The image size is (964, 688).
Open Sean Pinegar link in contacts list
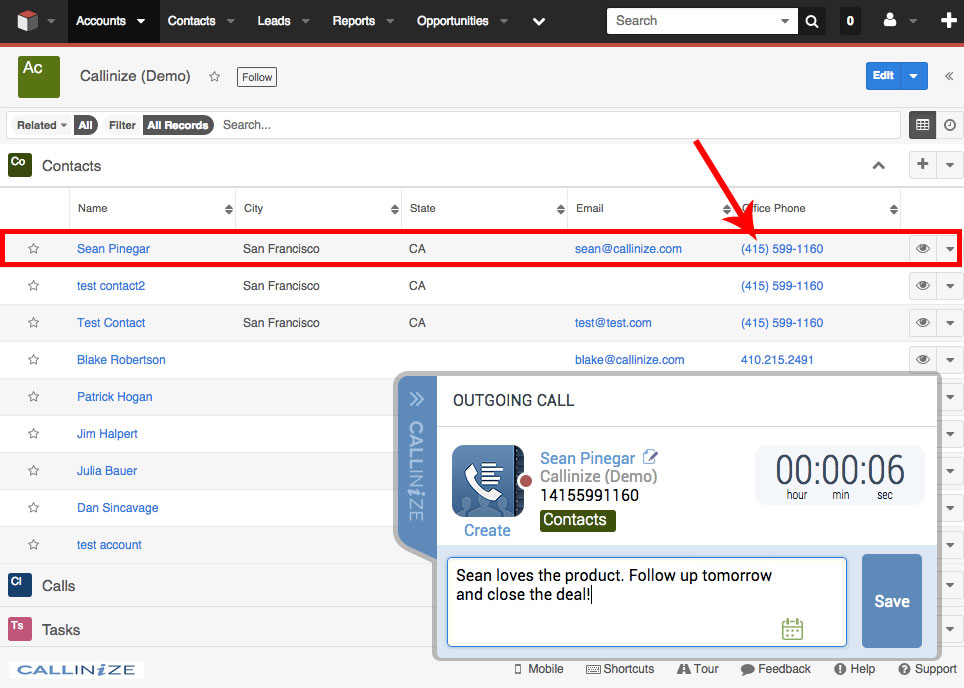point(113,248)
